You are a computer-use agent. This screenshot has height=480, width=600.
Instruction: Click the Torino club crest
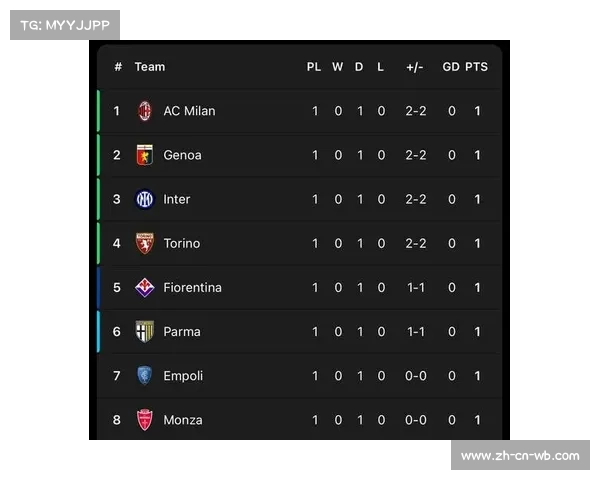pyautogui.click(x=145, y=243)
